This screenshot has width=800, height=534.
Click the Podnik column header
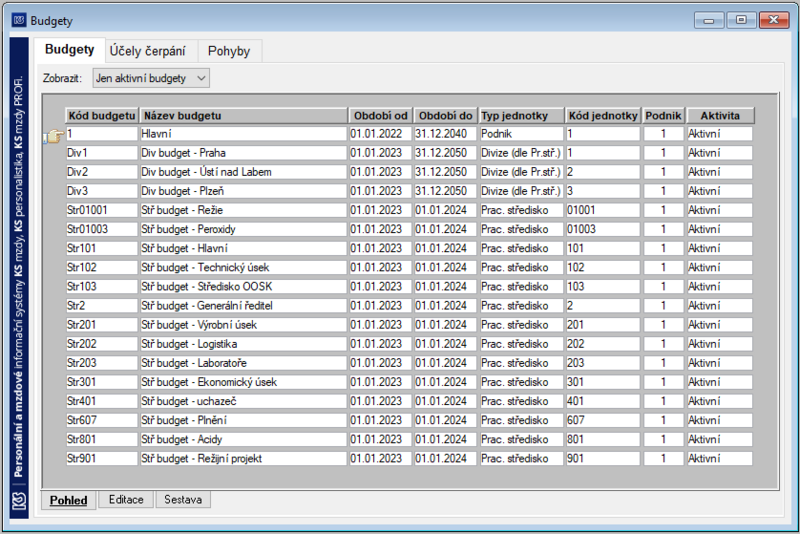tap(663, 116)
